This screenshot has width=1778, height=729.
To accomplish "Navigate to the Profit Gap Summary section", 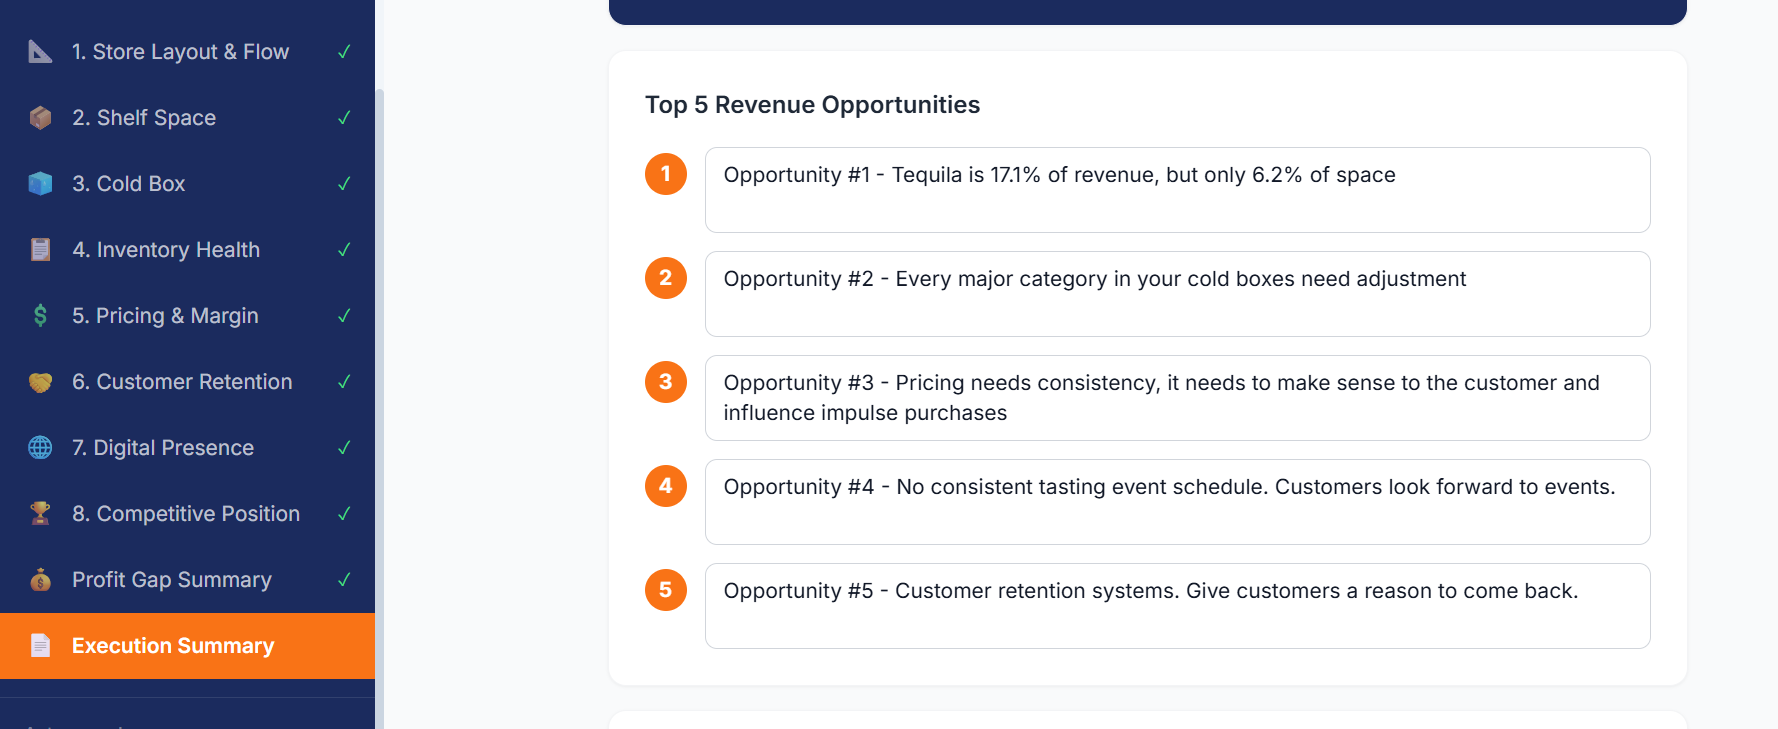I will (171, 579).
